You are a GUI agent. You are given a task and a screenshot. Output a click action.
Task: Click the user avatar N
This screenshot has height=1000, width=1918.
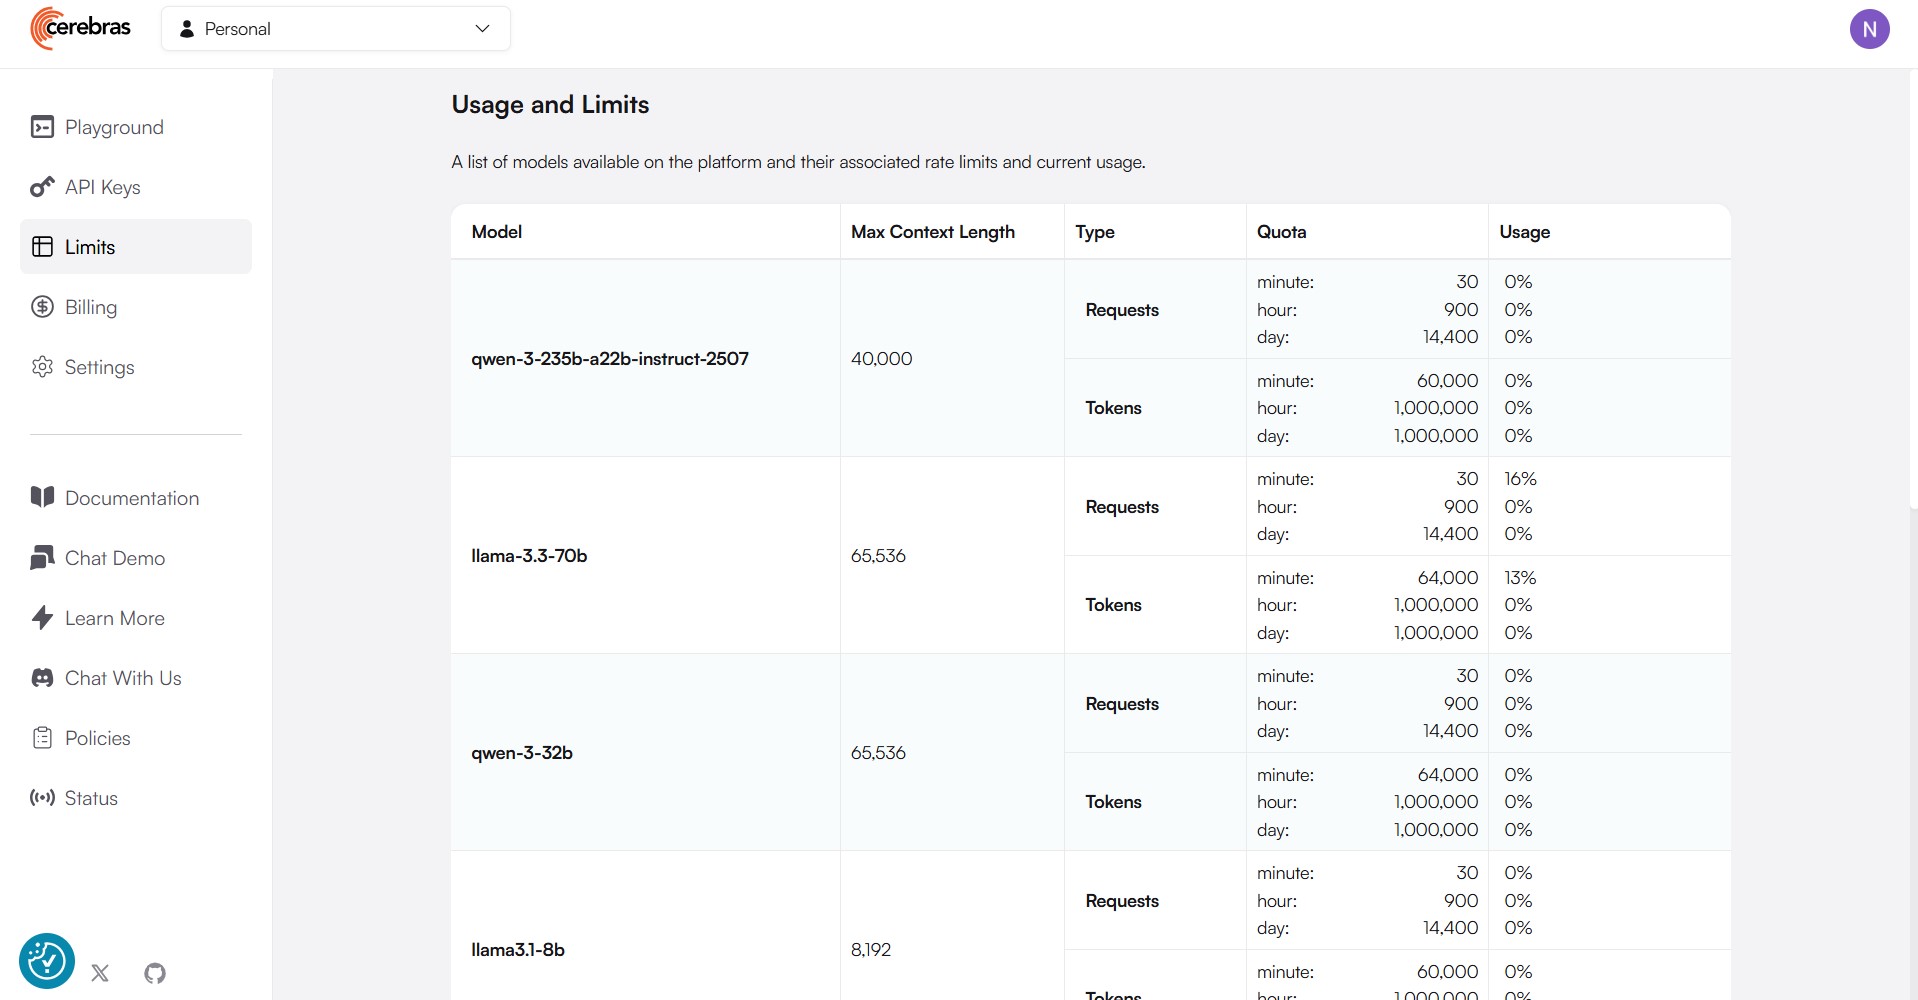click(x=1868, y=29)
